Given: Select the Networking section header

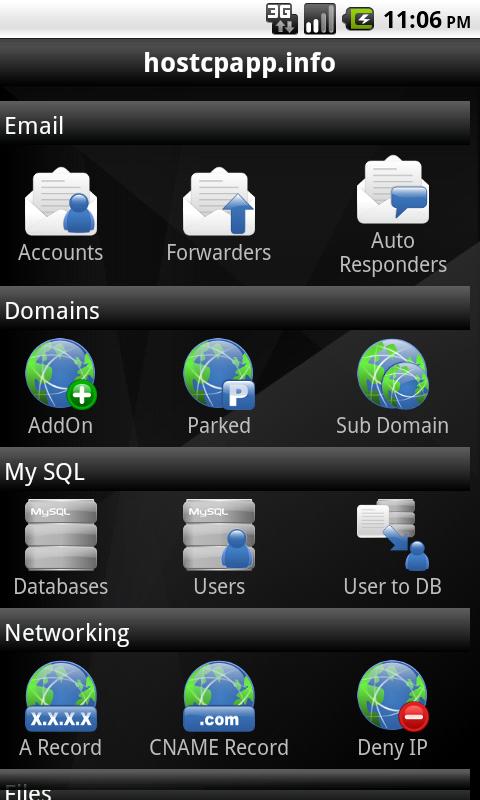Looking at the screenshot, I should click(235, 630).
